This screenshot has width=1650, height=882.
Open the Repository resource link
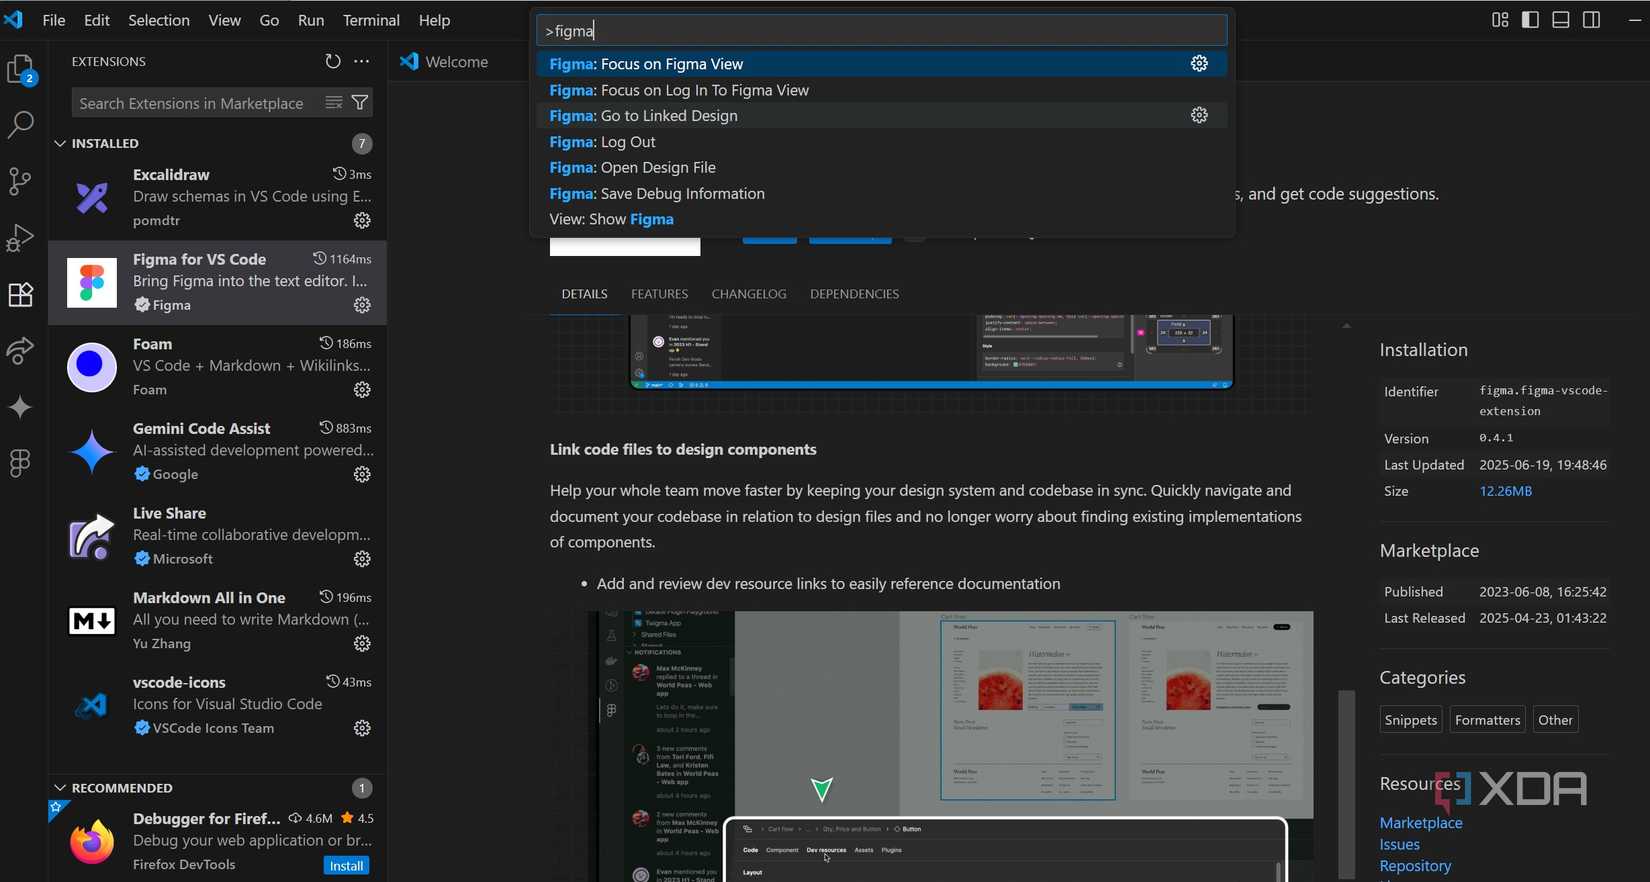click(x=1416, y=866)
